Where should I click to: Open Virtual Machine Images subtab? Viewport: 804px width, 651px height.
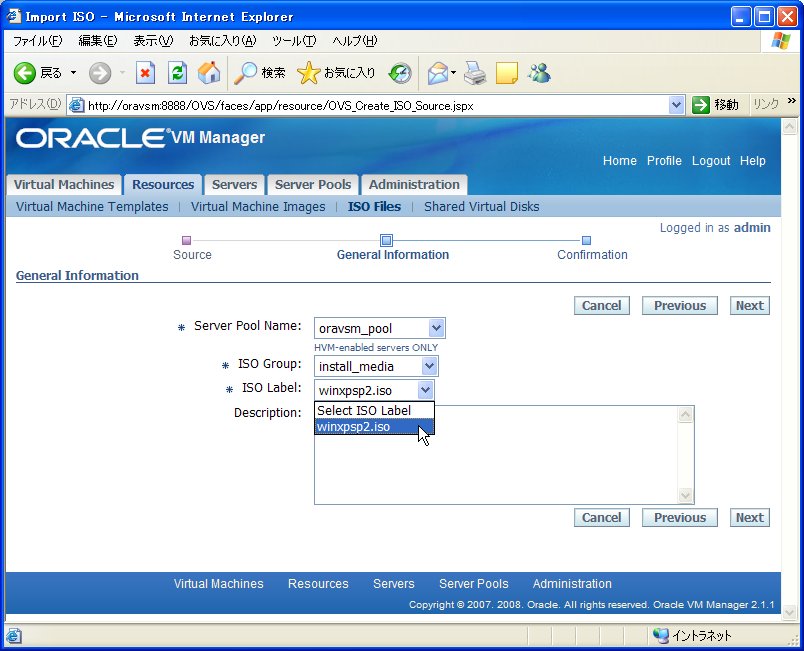coord(258,207)
